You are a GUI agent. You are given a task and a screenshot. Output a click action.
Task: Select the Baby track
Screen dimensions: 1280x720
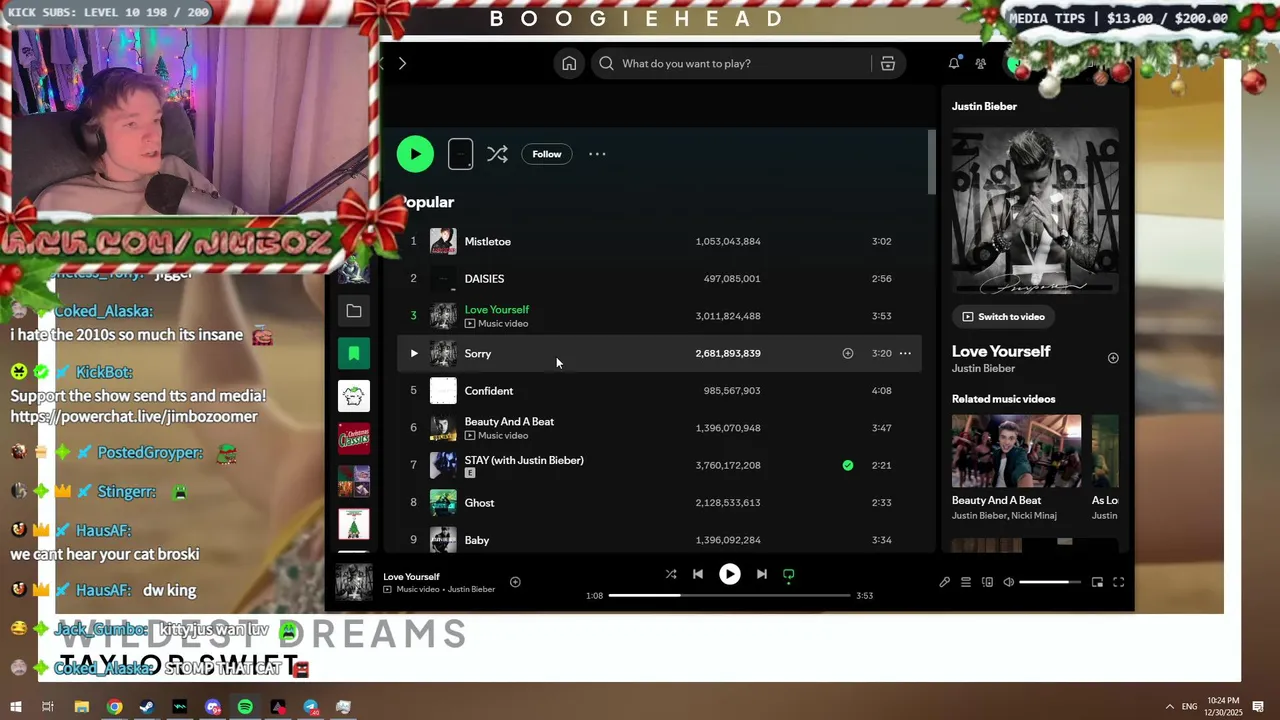point(659,540)
